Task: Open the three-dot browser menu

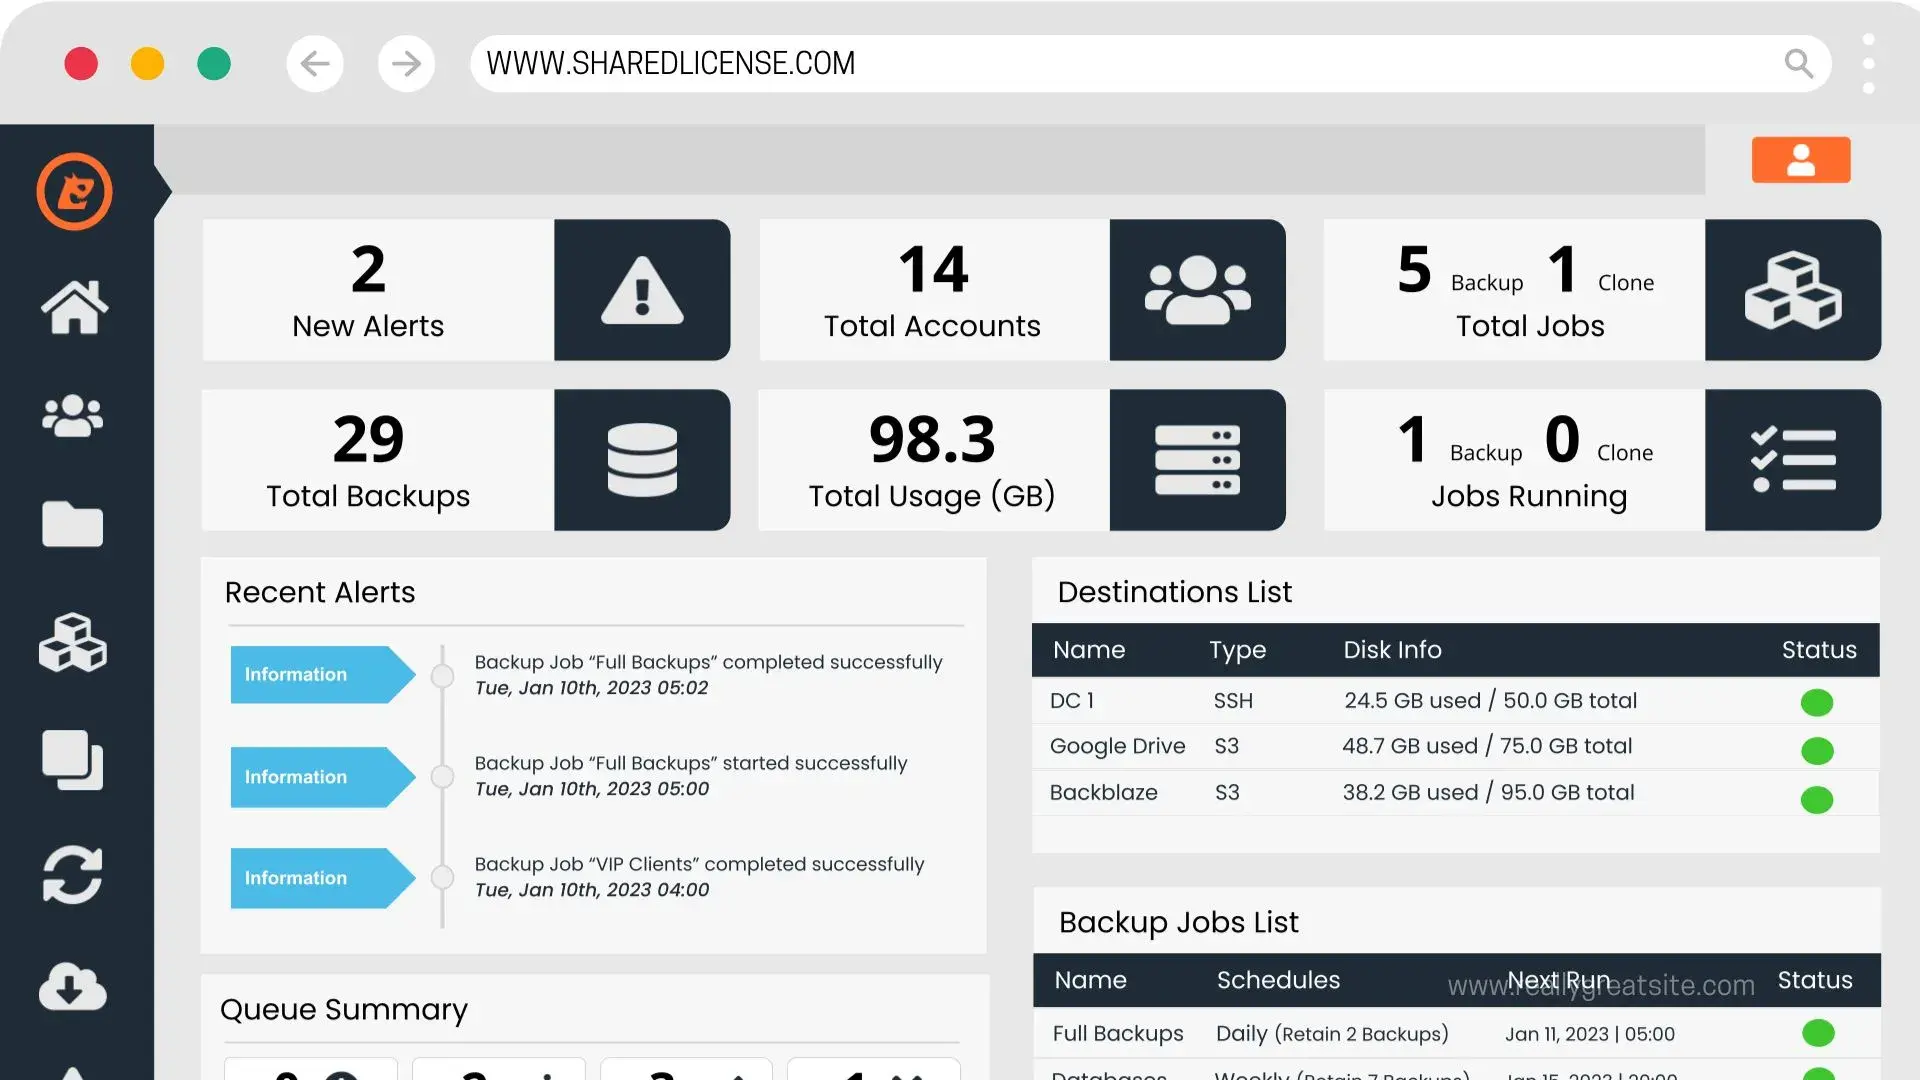Action: [1868, 64]
